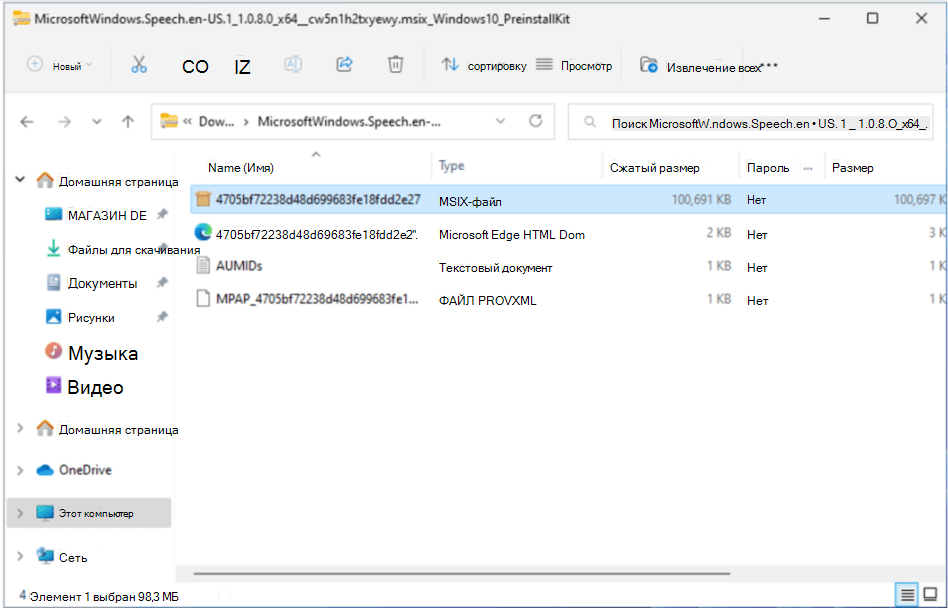Open OneDrive in navigation pane

coord(74,470)
